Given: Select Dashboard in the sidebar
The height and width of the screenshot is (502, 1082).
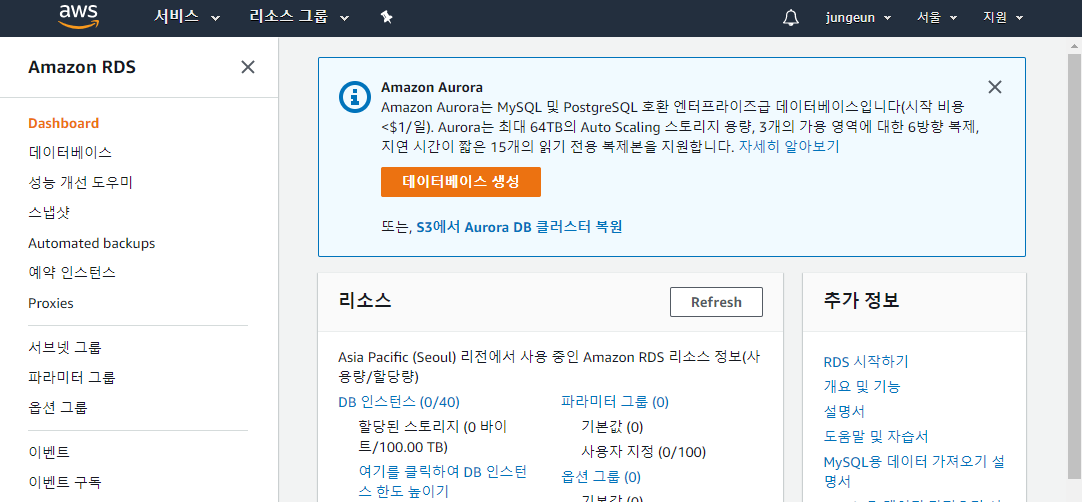Looking at the screenshot, I should (63, 124).
